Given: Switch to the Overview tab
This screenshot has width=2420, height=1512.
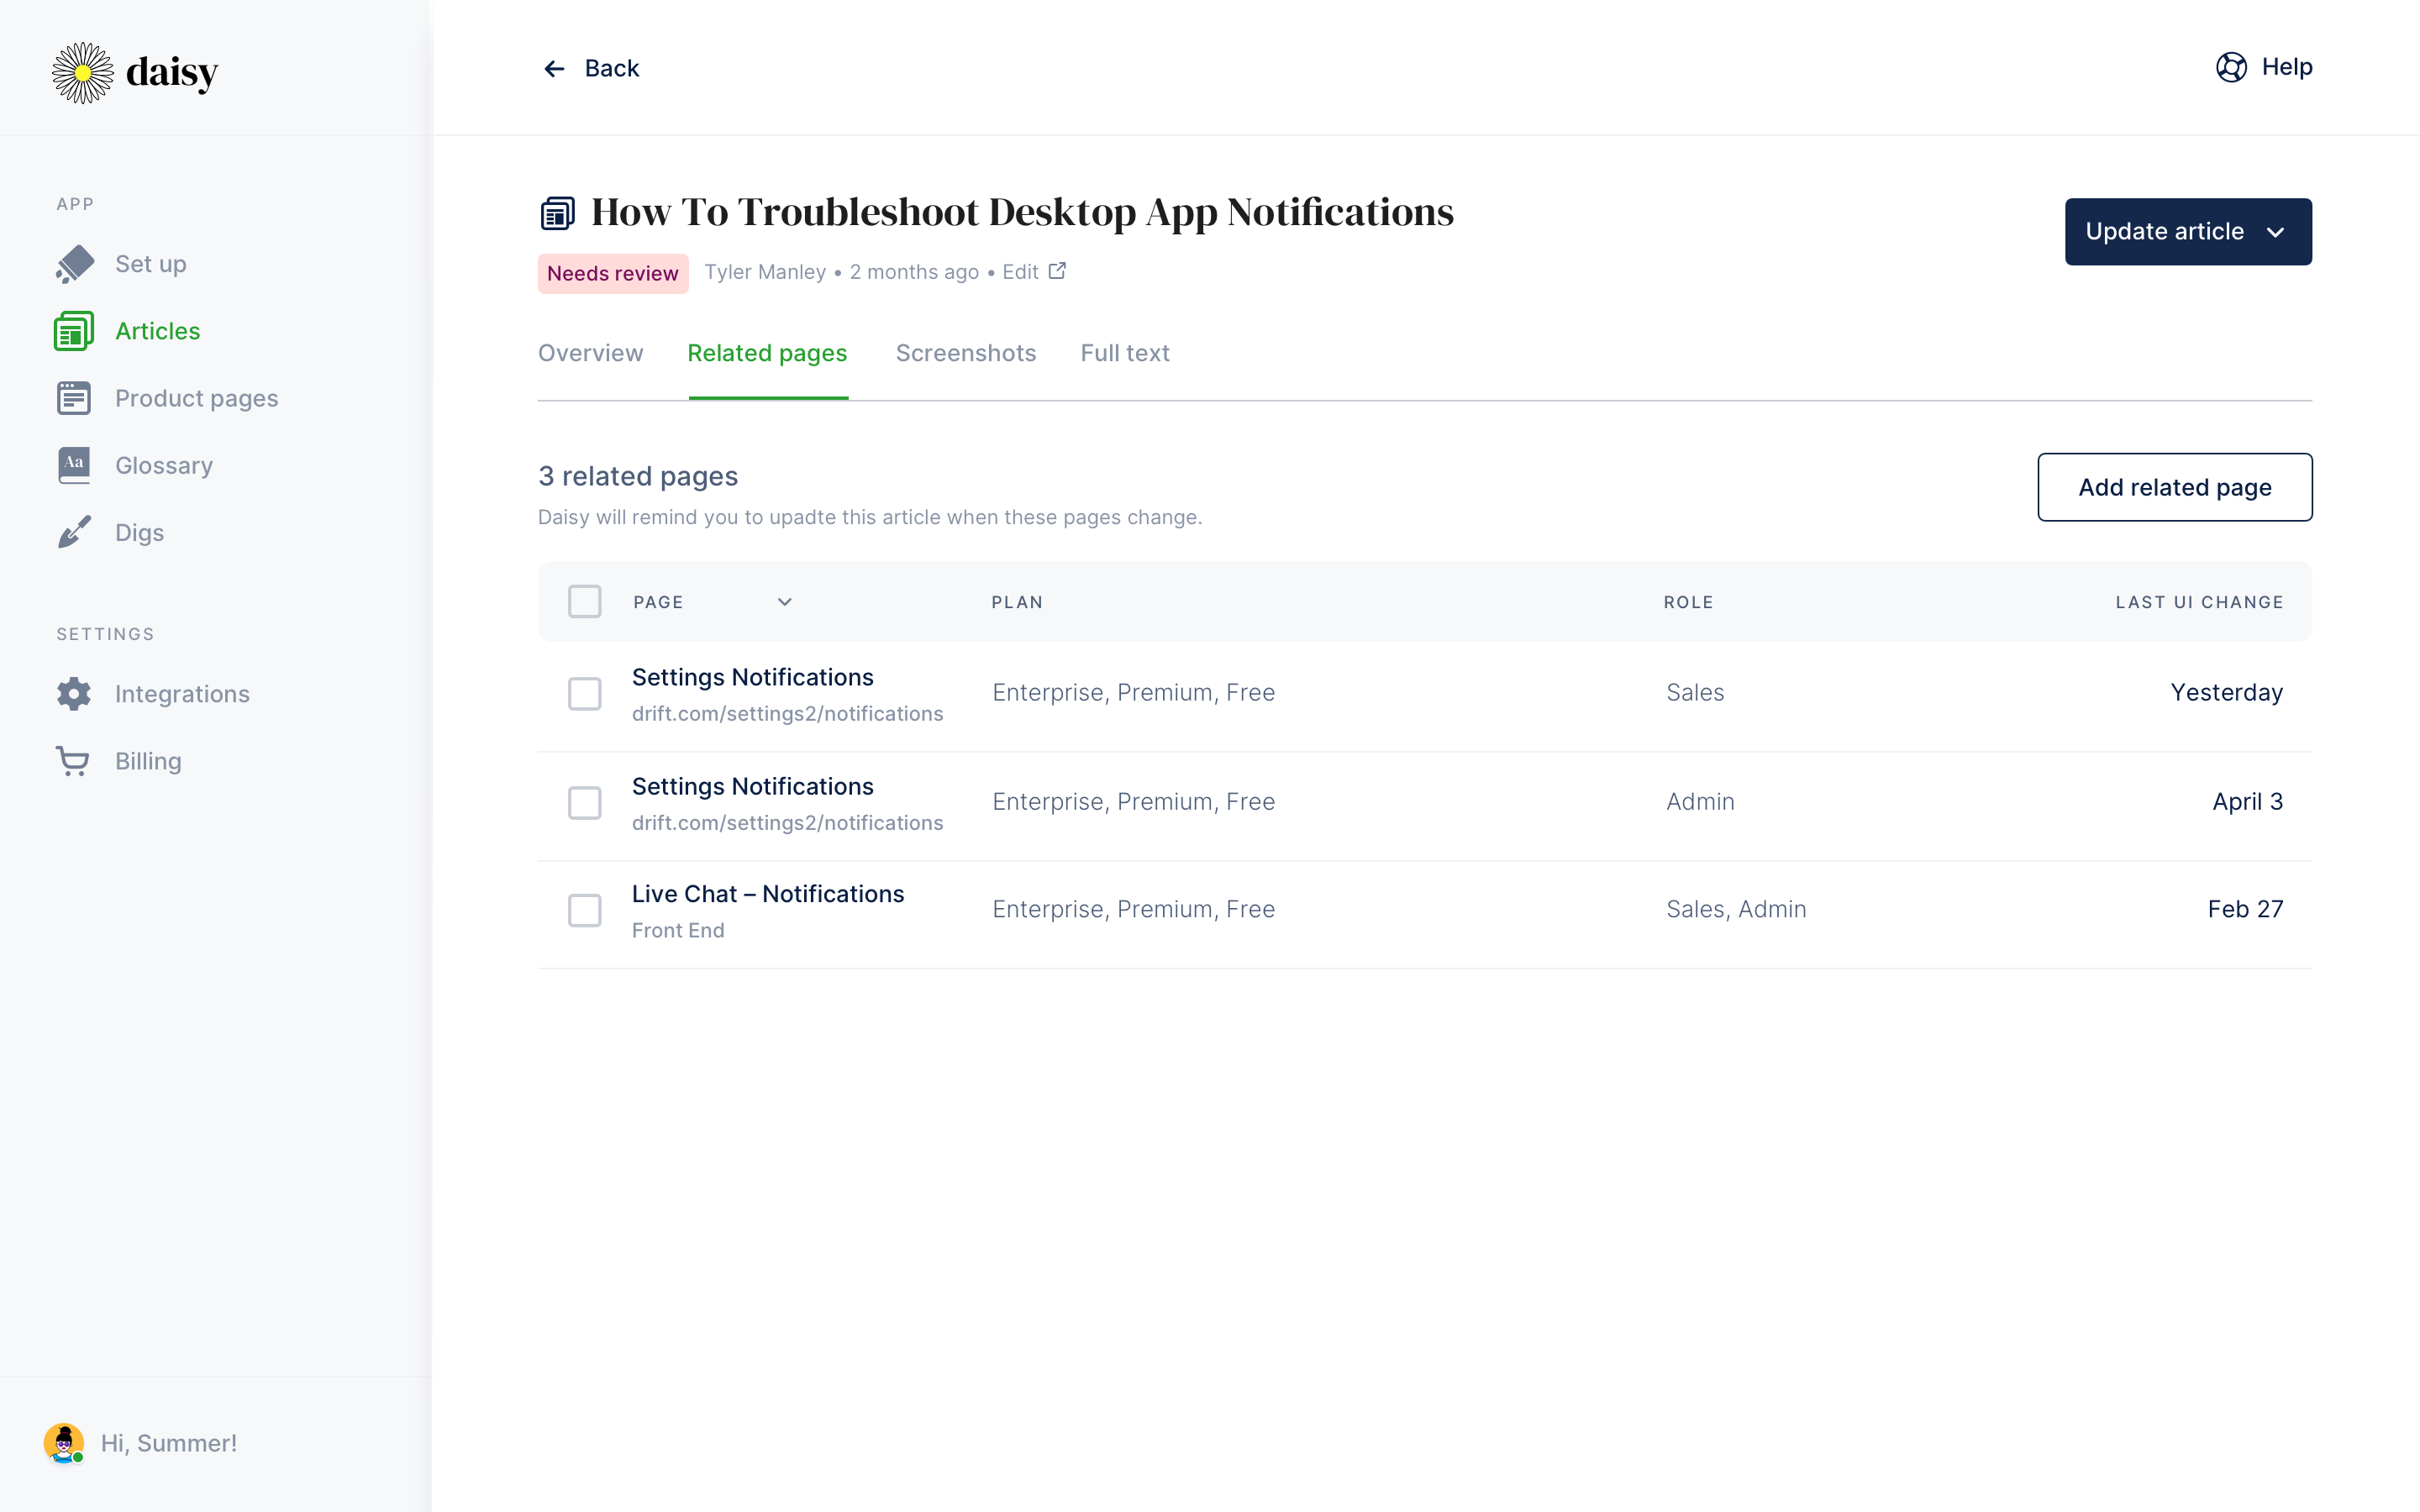Looking at the screenshot, I should coord(591,352).
